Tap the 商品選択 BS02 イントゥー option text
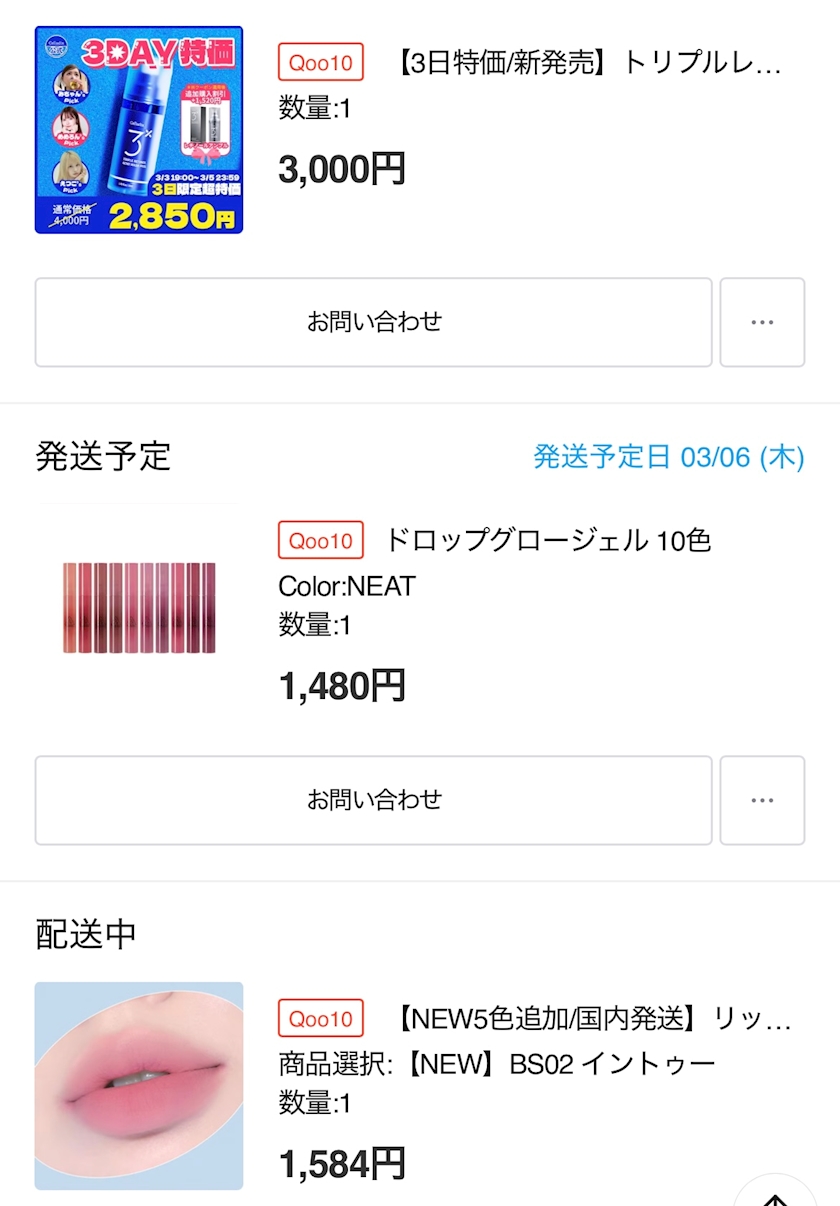Viewport: 840px width, 1206px height. [497, 1063]
